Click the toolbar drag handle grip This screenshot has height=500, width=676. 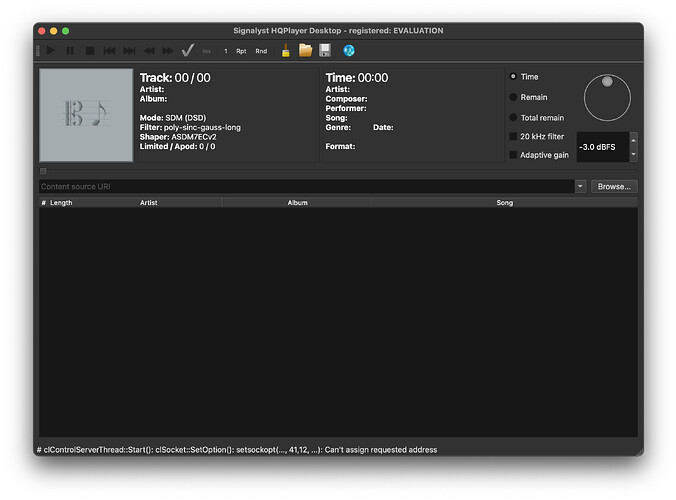38,51
